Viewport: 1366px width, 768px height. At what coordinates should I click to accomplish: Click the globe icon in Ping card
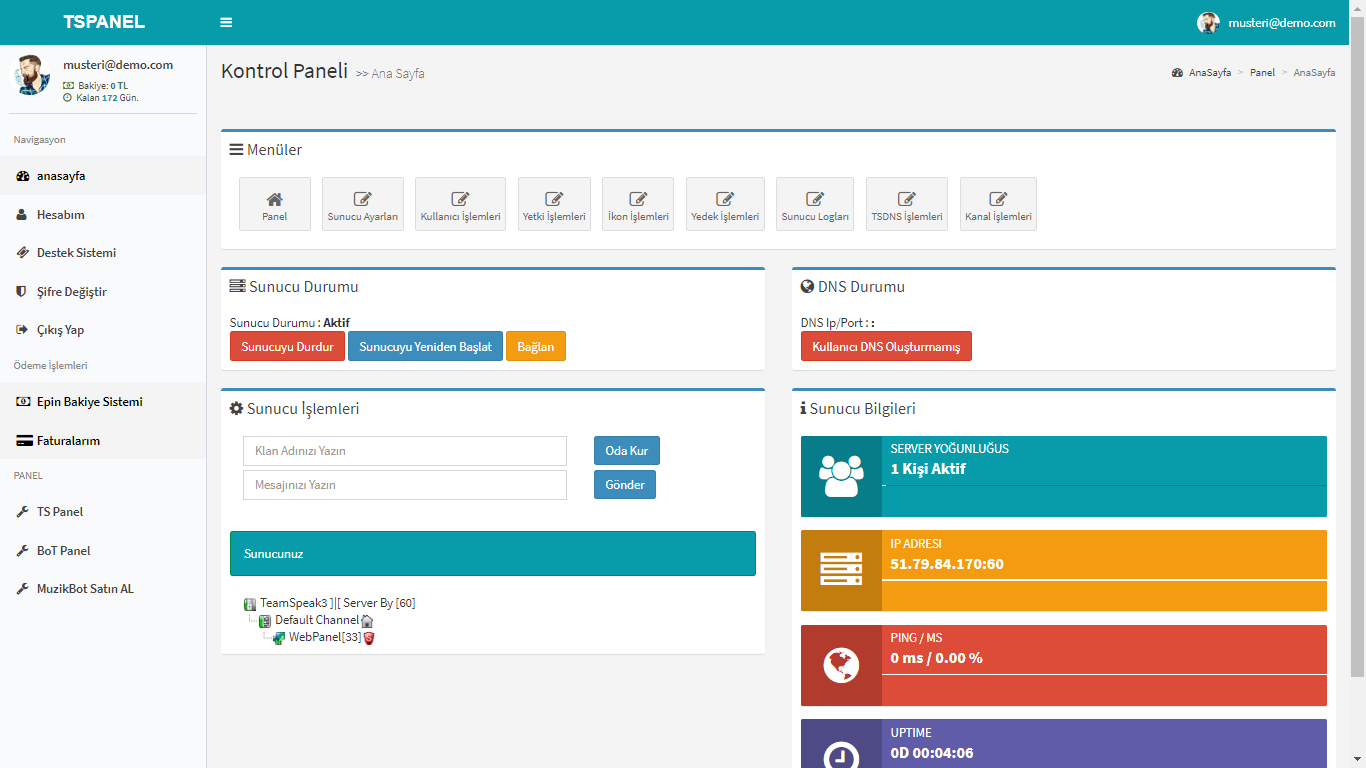(x=841, y=665)
